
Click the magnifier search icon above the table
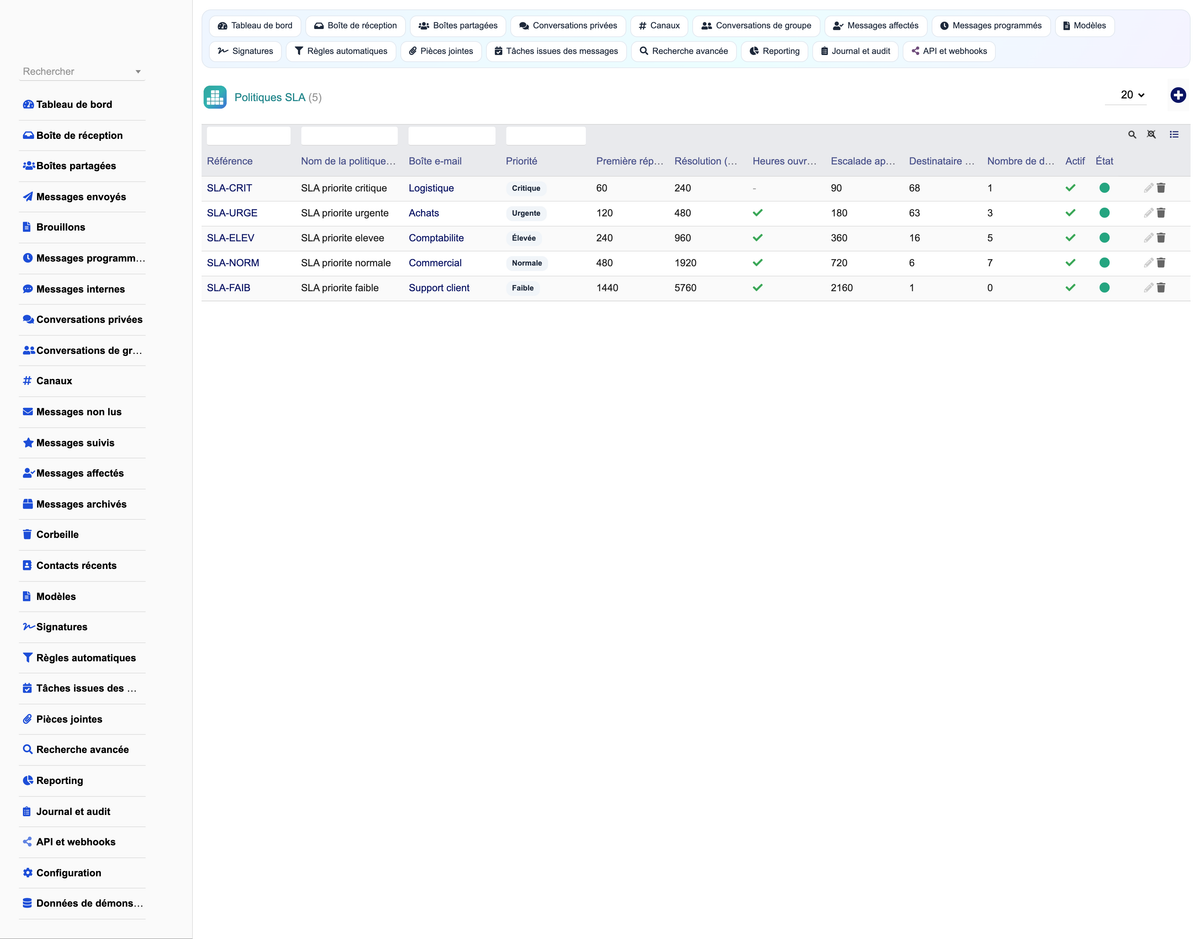coord(1132,135)
